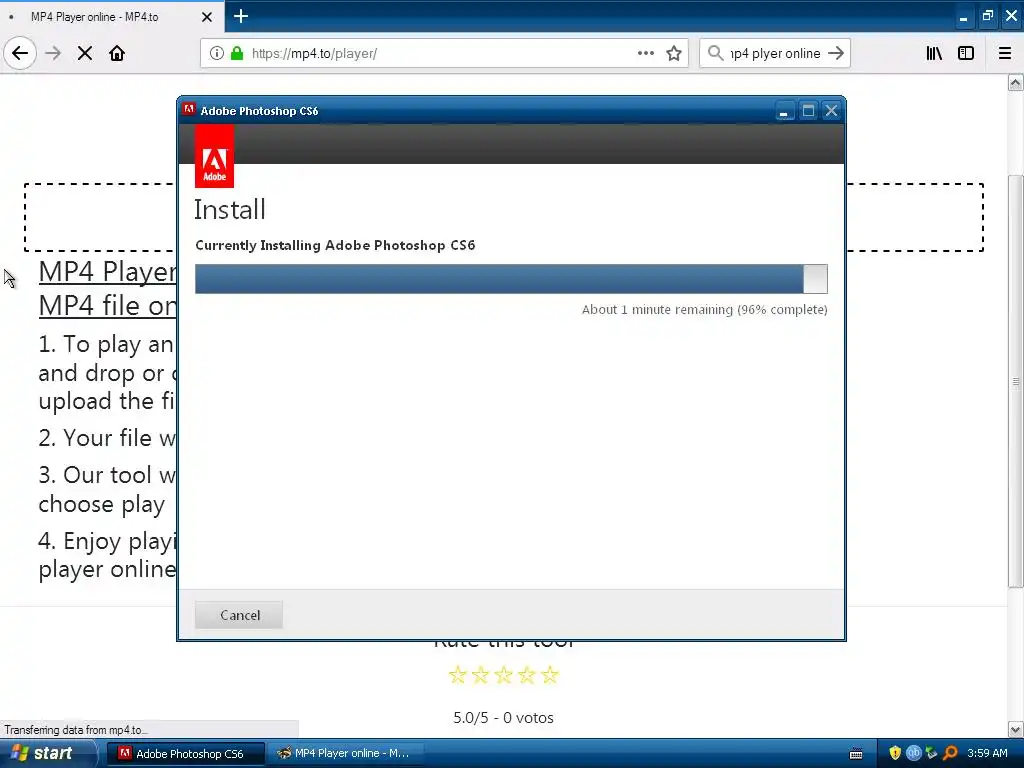This screenshot has height=768, width=1024.
Task: Submit search with the arrow button
Action: tap(836, 53)
